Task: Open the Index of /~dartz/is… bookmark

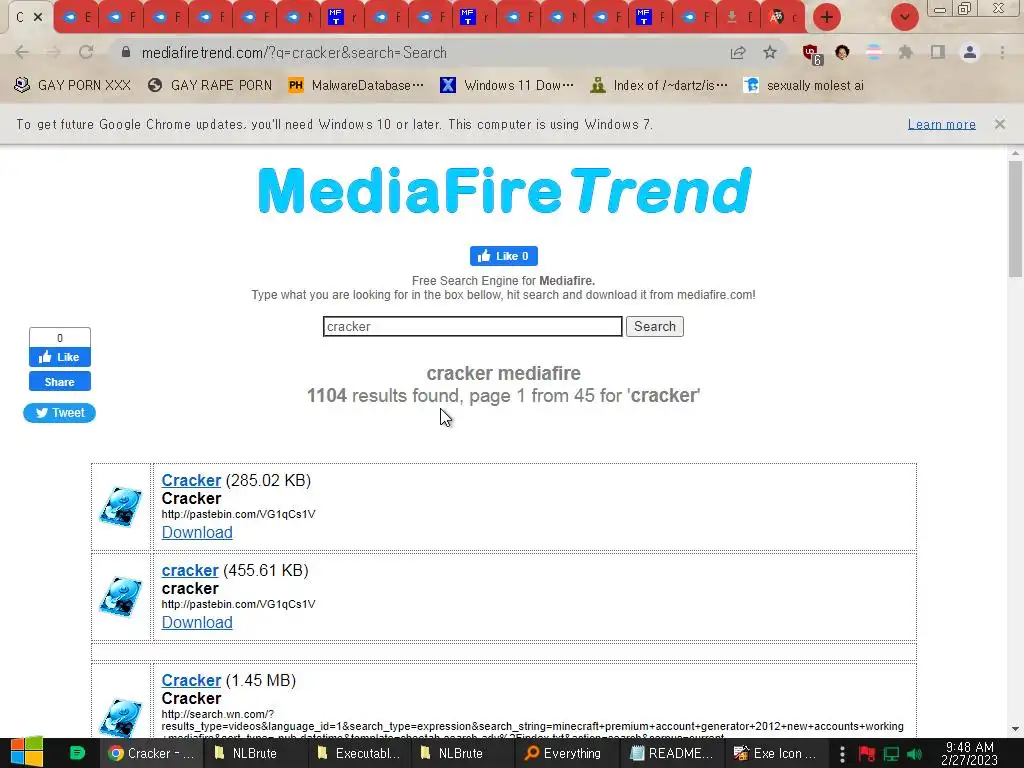Action: click(x=658, y=86)
